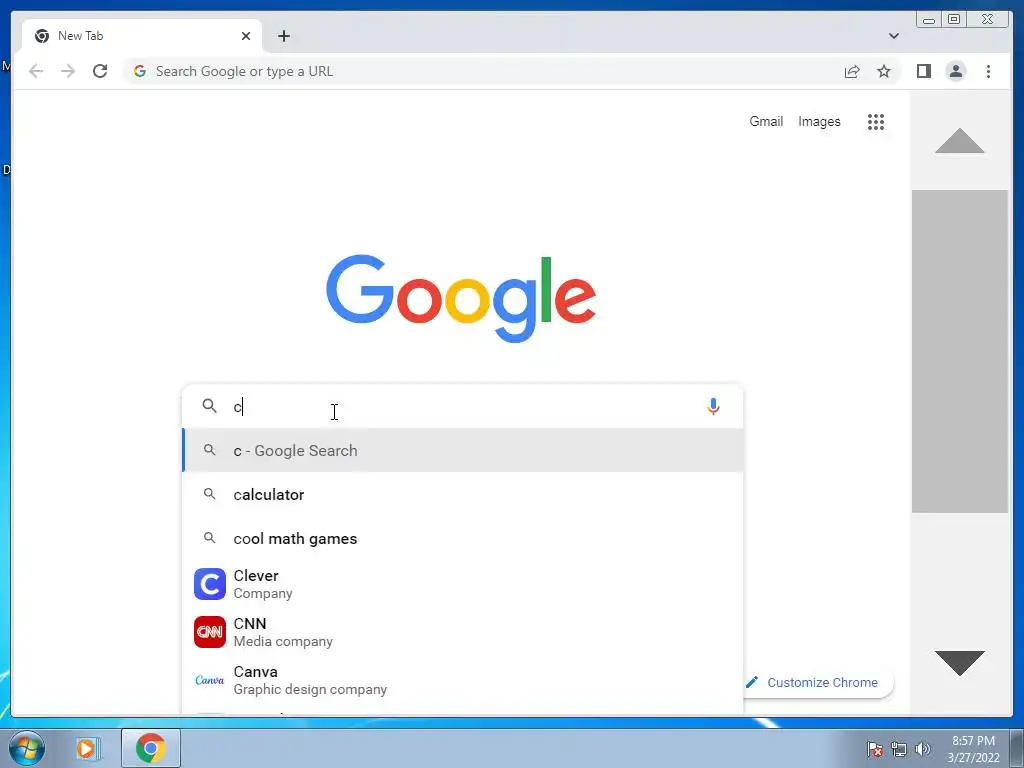Bookmark this tab with the star
The height and width of the screenshot is (768, 1024).
click(x=884, y=71)
